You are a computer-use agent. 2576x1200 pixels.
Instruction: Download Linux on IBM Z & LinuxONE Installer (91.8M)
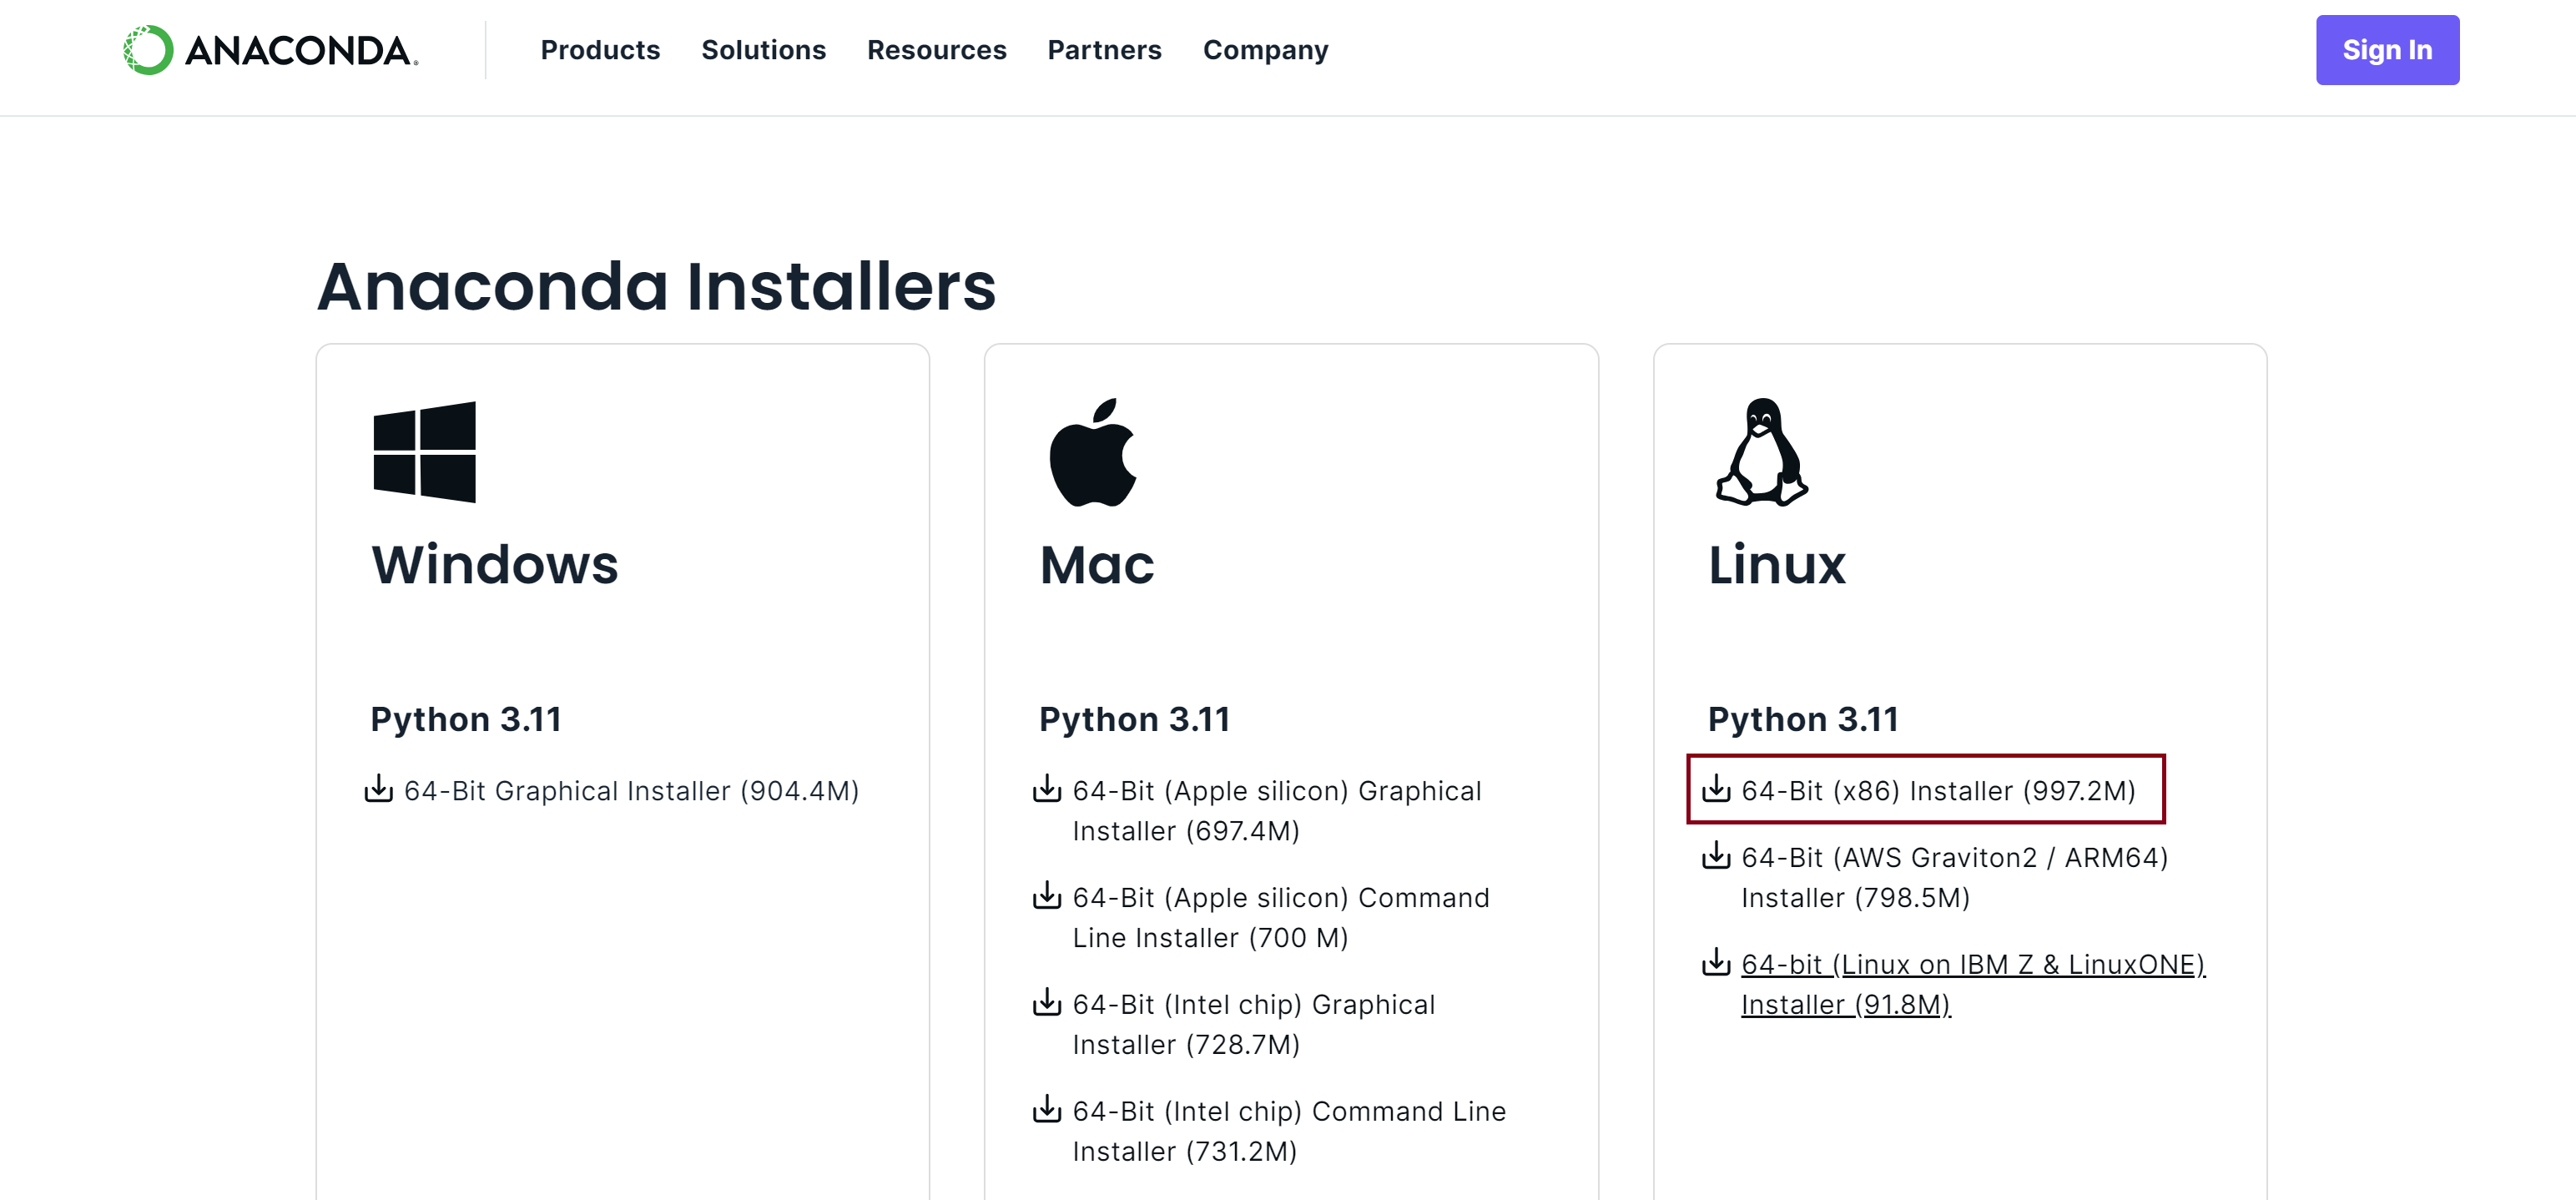1973,985
